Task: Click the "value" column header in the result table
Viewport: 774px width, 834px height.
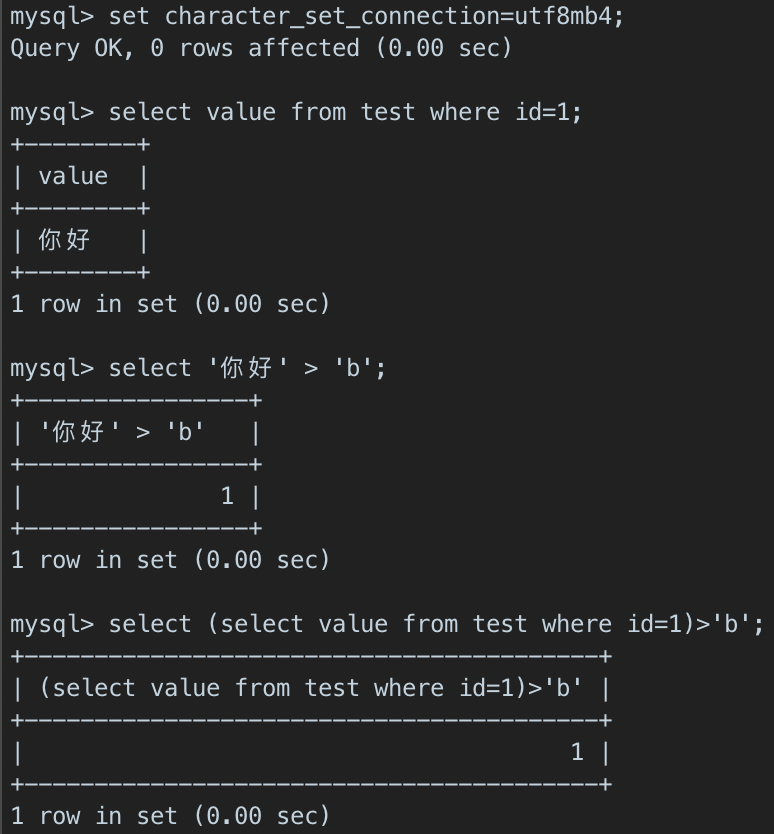Action: [73, 177]
